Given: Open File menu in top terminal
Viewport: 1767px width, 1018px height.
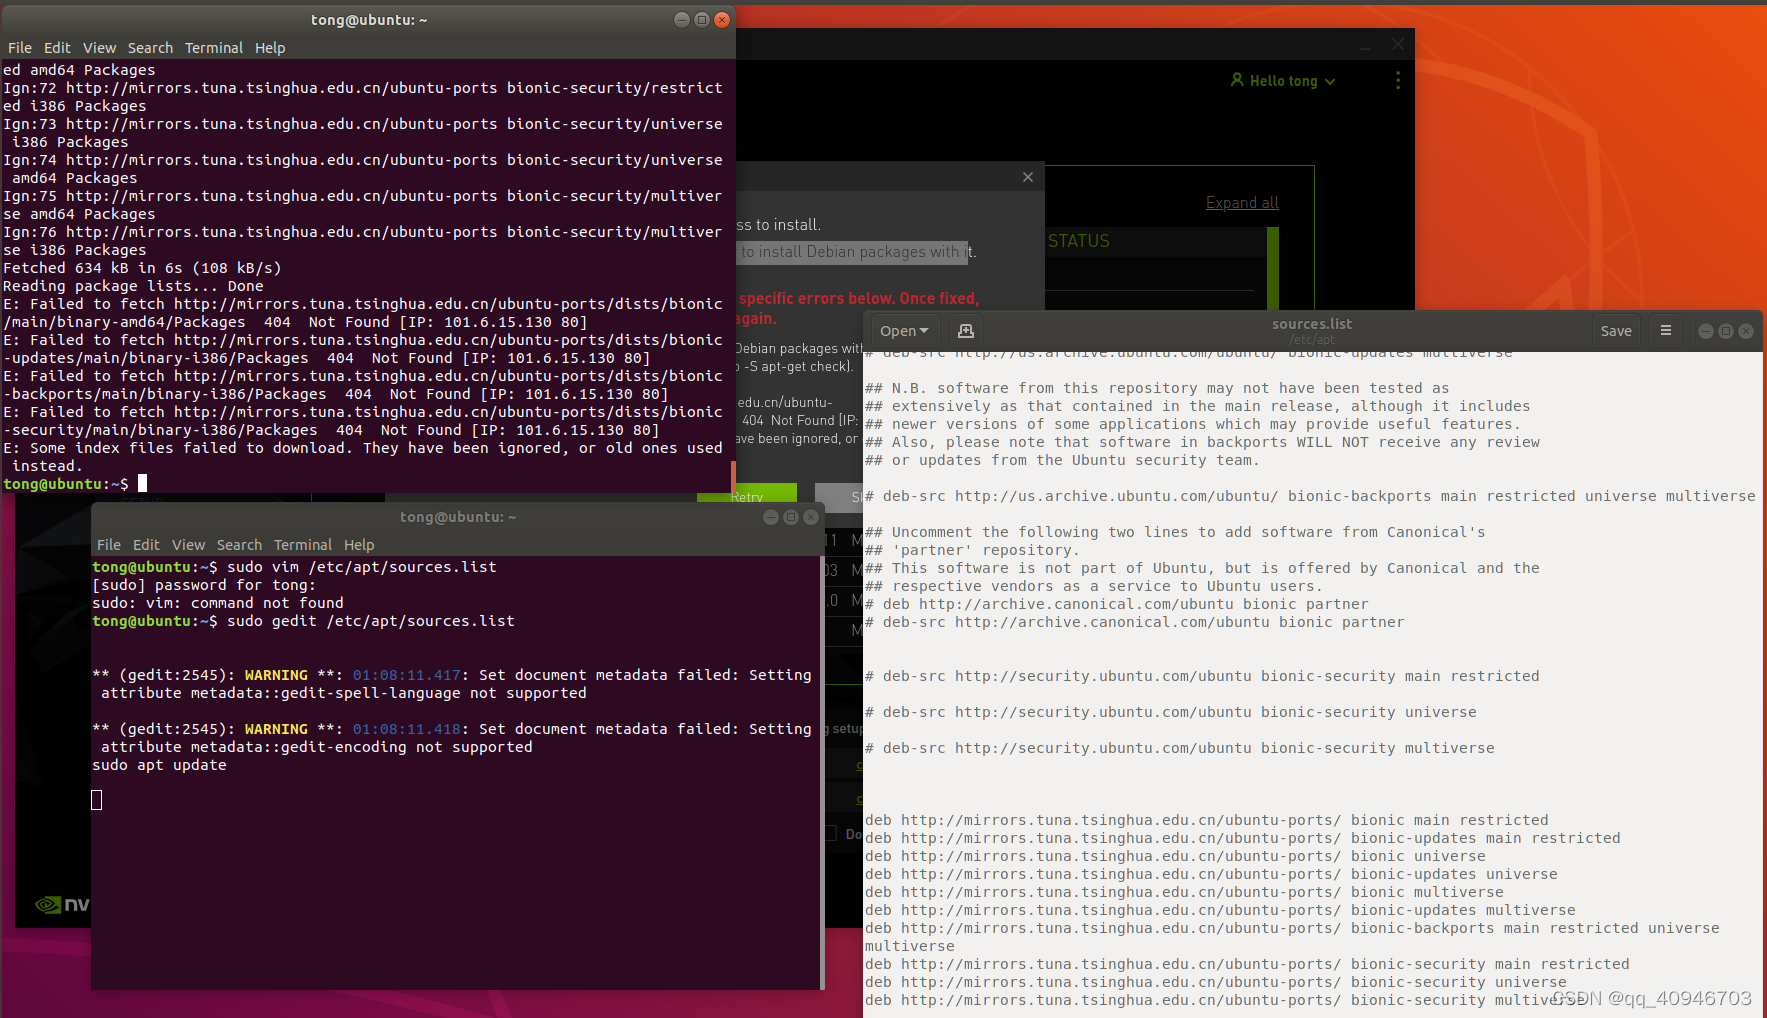Looking at the screenshot, I should click(x=20, y=48).
